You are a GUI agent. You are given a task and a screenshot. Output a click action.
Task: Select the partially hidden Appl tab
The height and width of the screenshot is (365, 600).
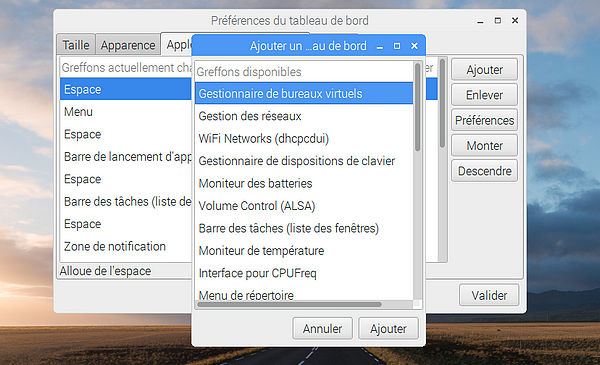176,44
